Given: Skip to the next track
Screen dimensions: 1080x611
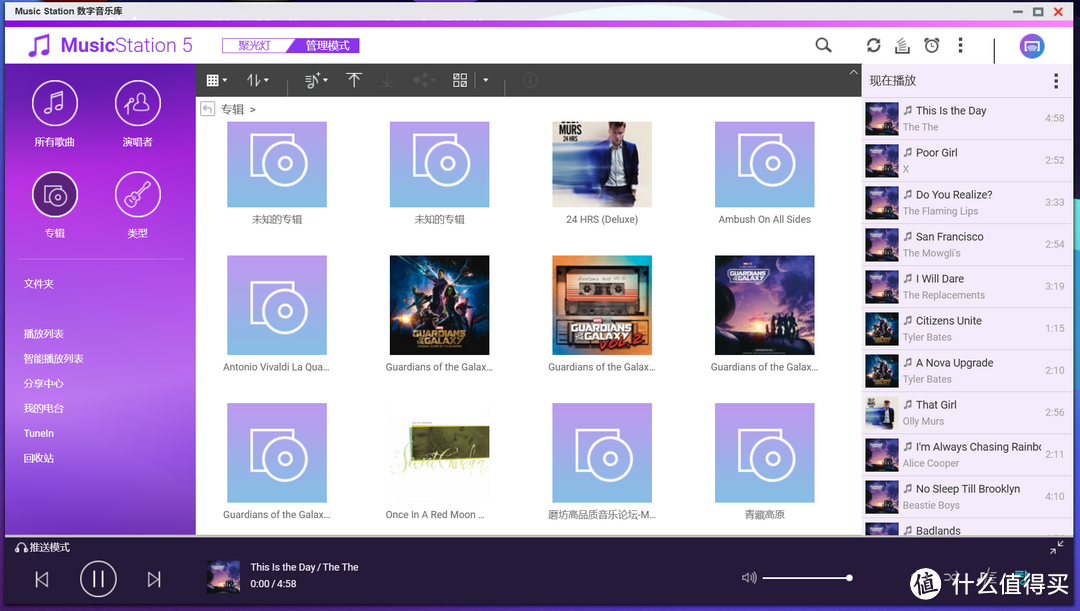Looking at the screenshot, I should [154, 579].
